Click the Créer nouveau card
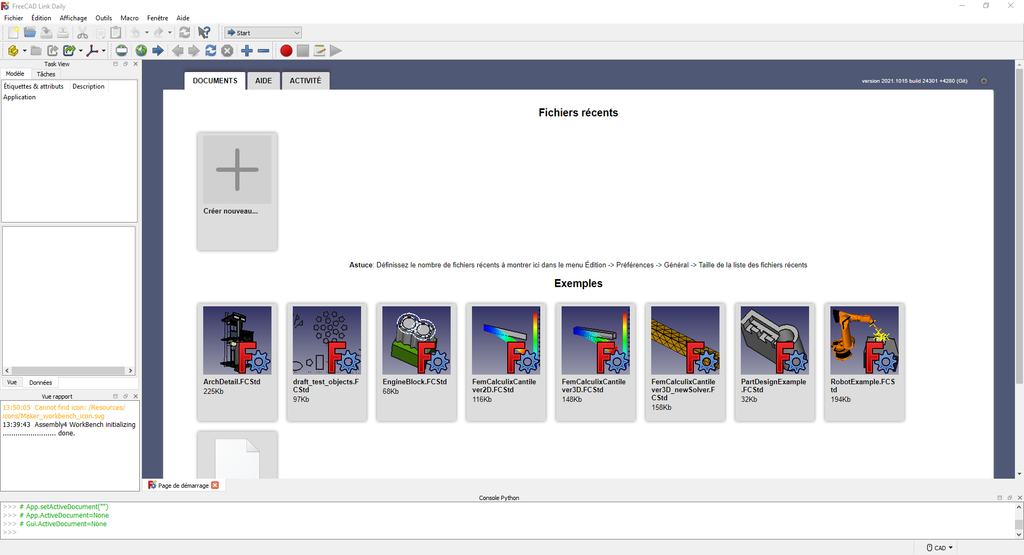 [237, 191]
